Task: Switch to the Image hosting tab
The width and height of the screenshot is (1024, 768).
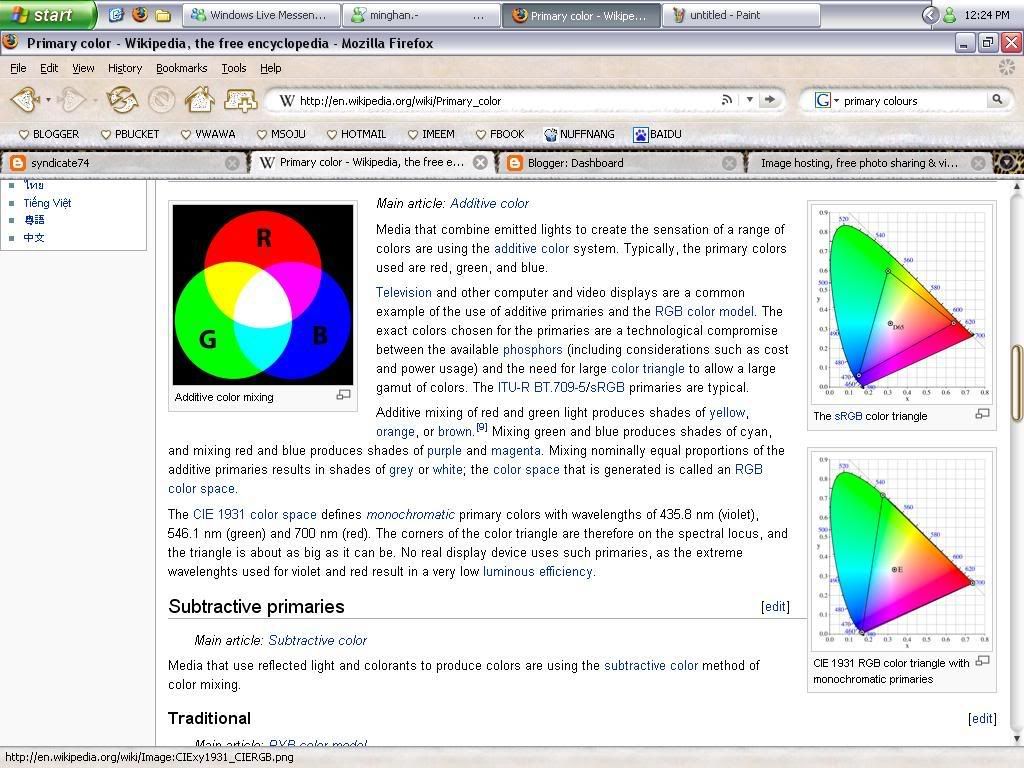Action: pos(869,163)
